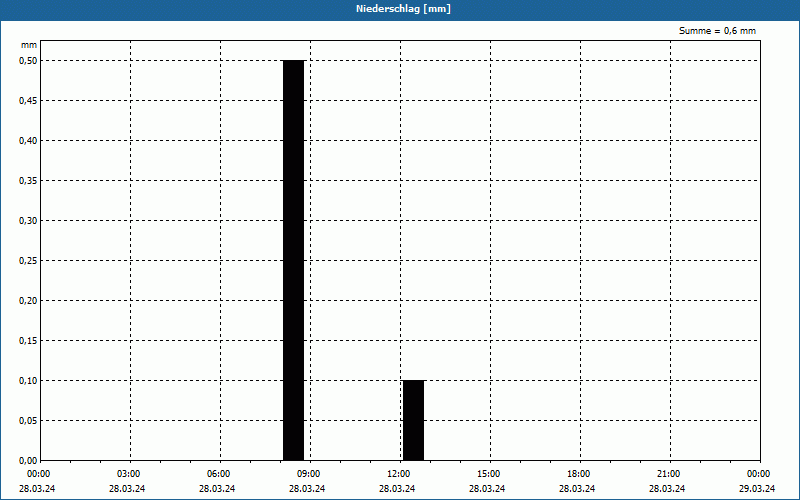This screenshot has width=800, height=500.
Task: Select the short 0,10 mm precipitation bar
Action: click(x=413, y=420)
